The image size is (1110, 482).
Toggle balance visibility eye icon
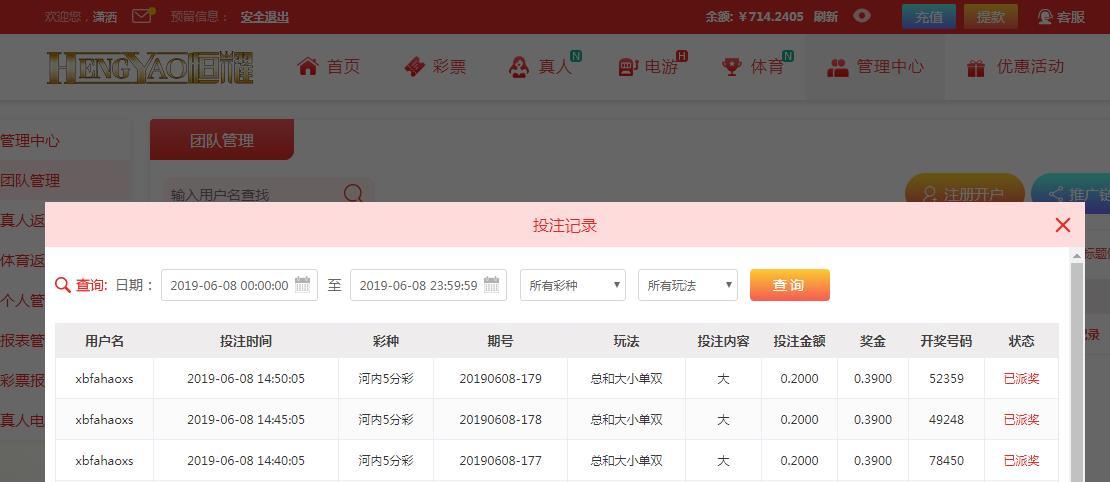862,16
